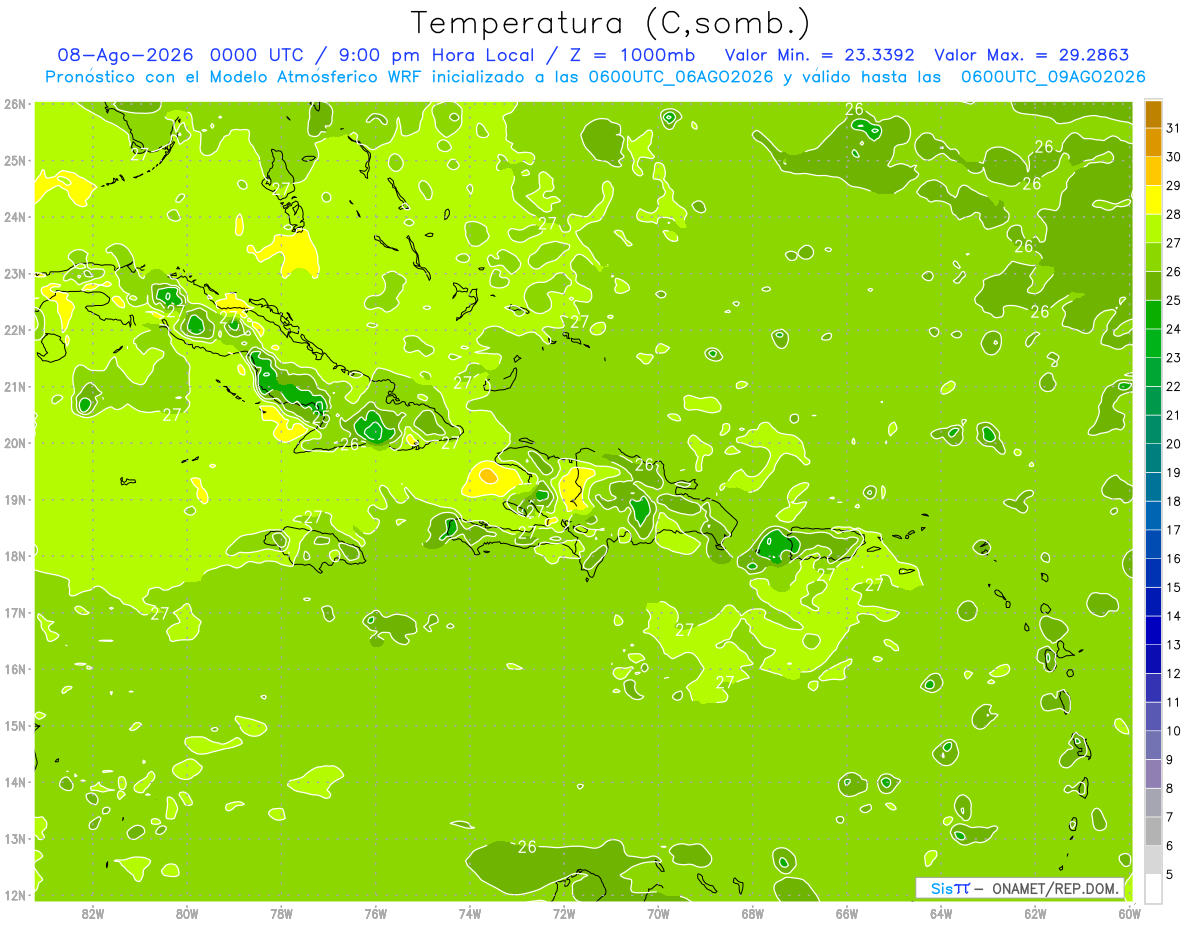Click the "14N" latitude axis label
Image resolution: width=1200 pixels, height=927 pixels.
tap(14, 782)
